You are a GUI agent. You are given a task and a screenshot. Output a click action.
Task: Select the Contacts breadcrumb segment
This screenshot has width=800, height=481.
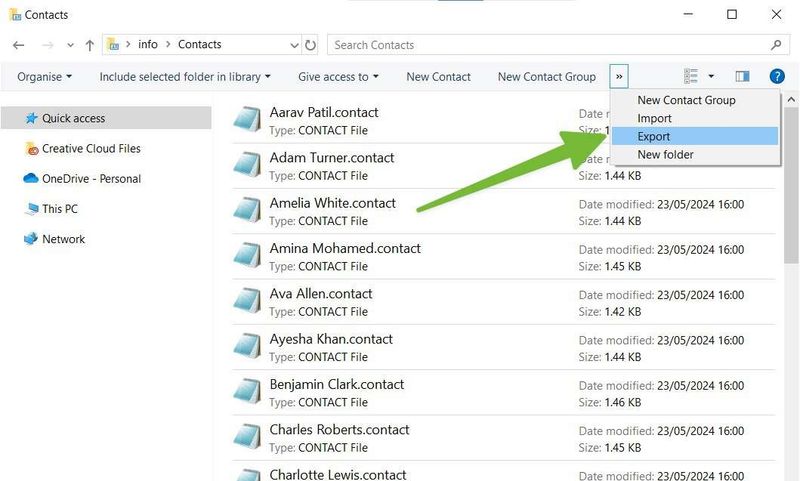tap(199, 44)
